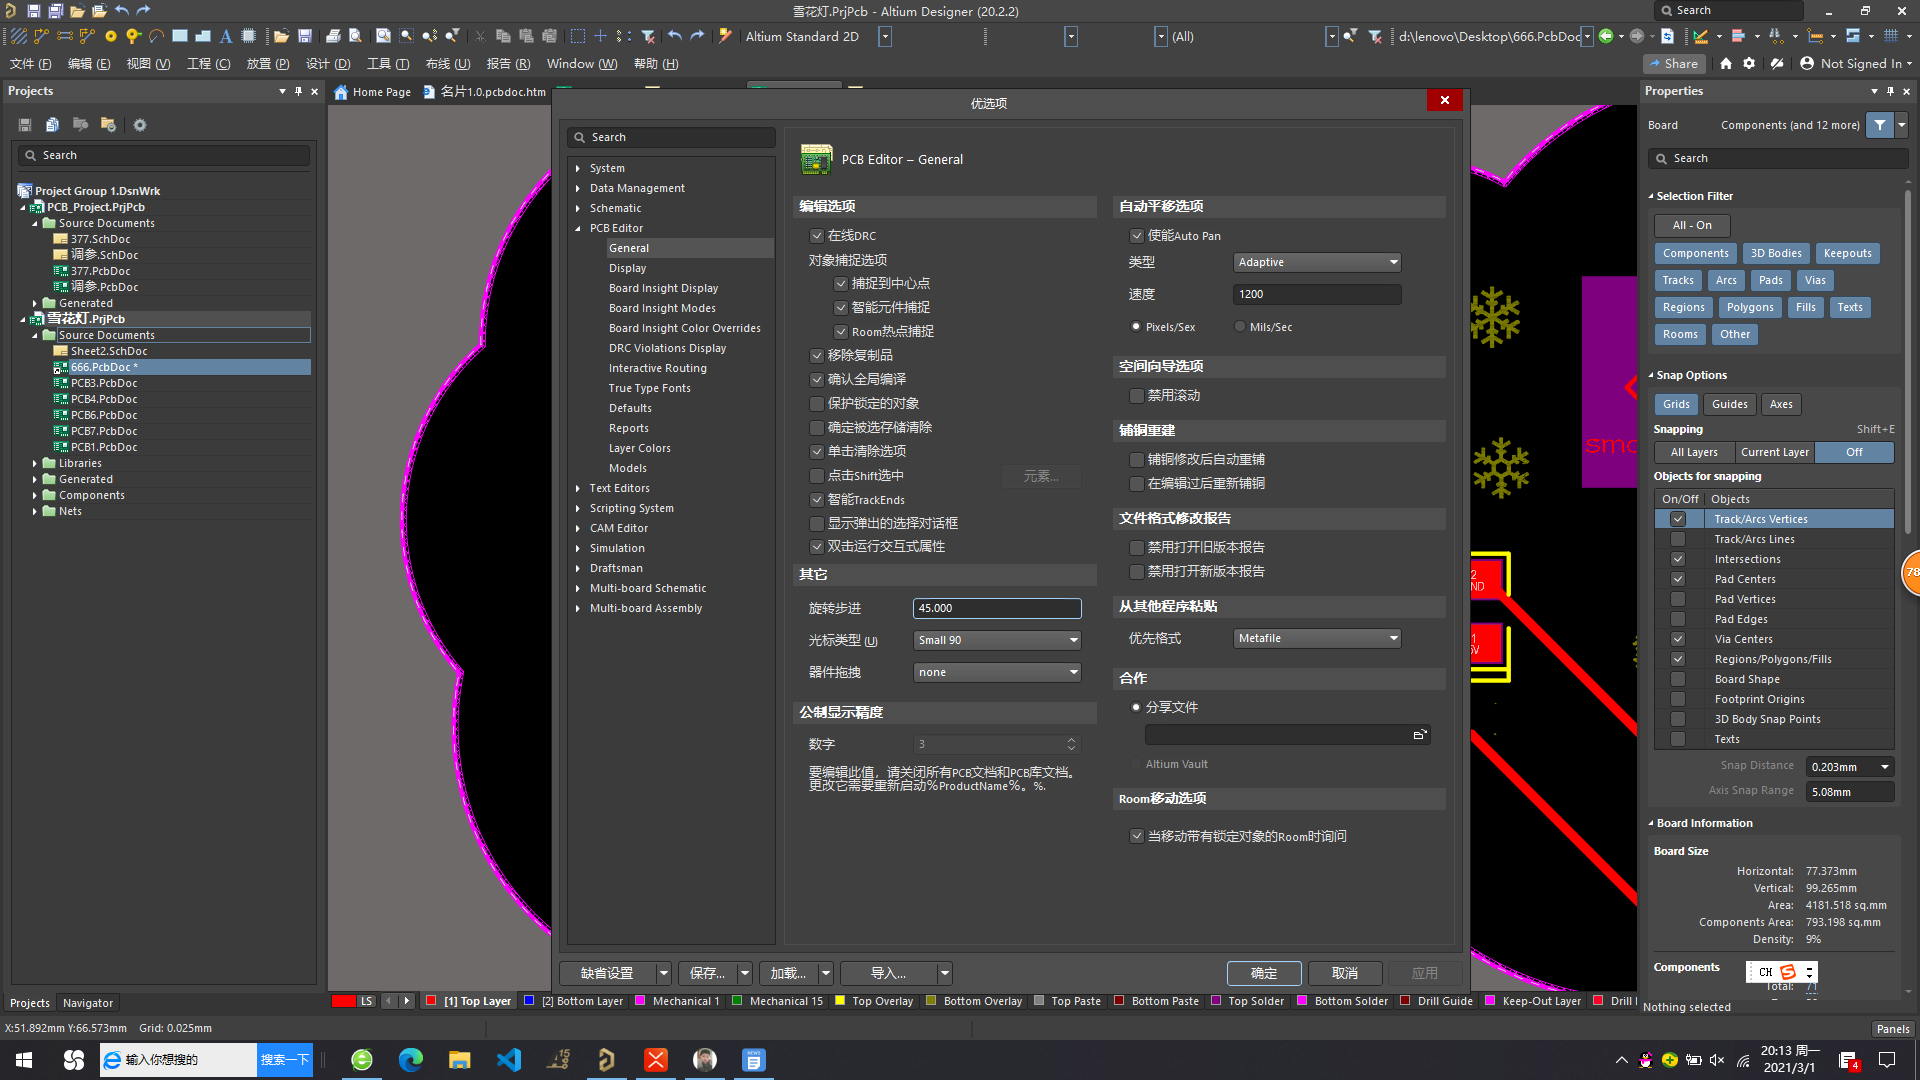This screenshot has height=1080, width=1920.
Task: Click the settings gear in Projects panel
Action: point(140,125)
